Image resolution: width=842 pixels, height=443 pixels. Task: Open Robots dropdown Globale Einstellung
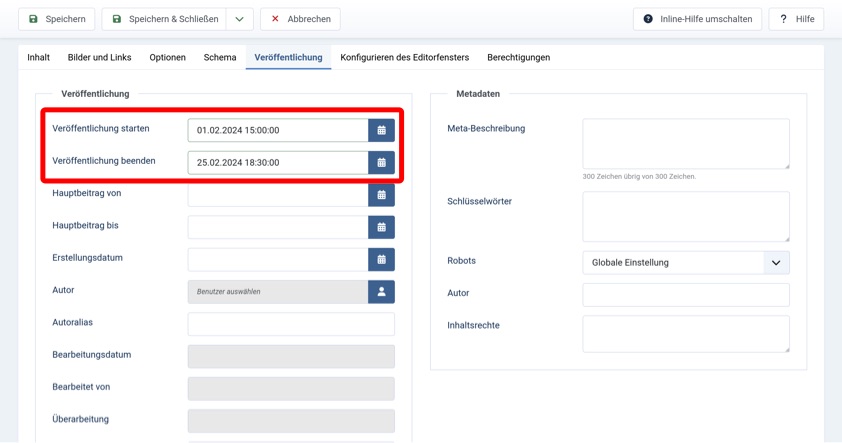coord(685,262)
